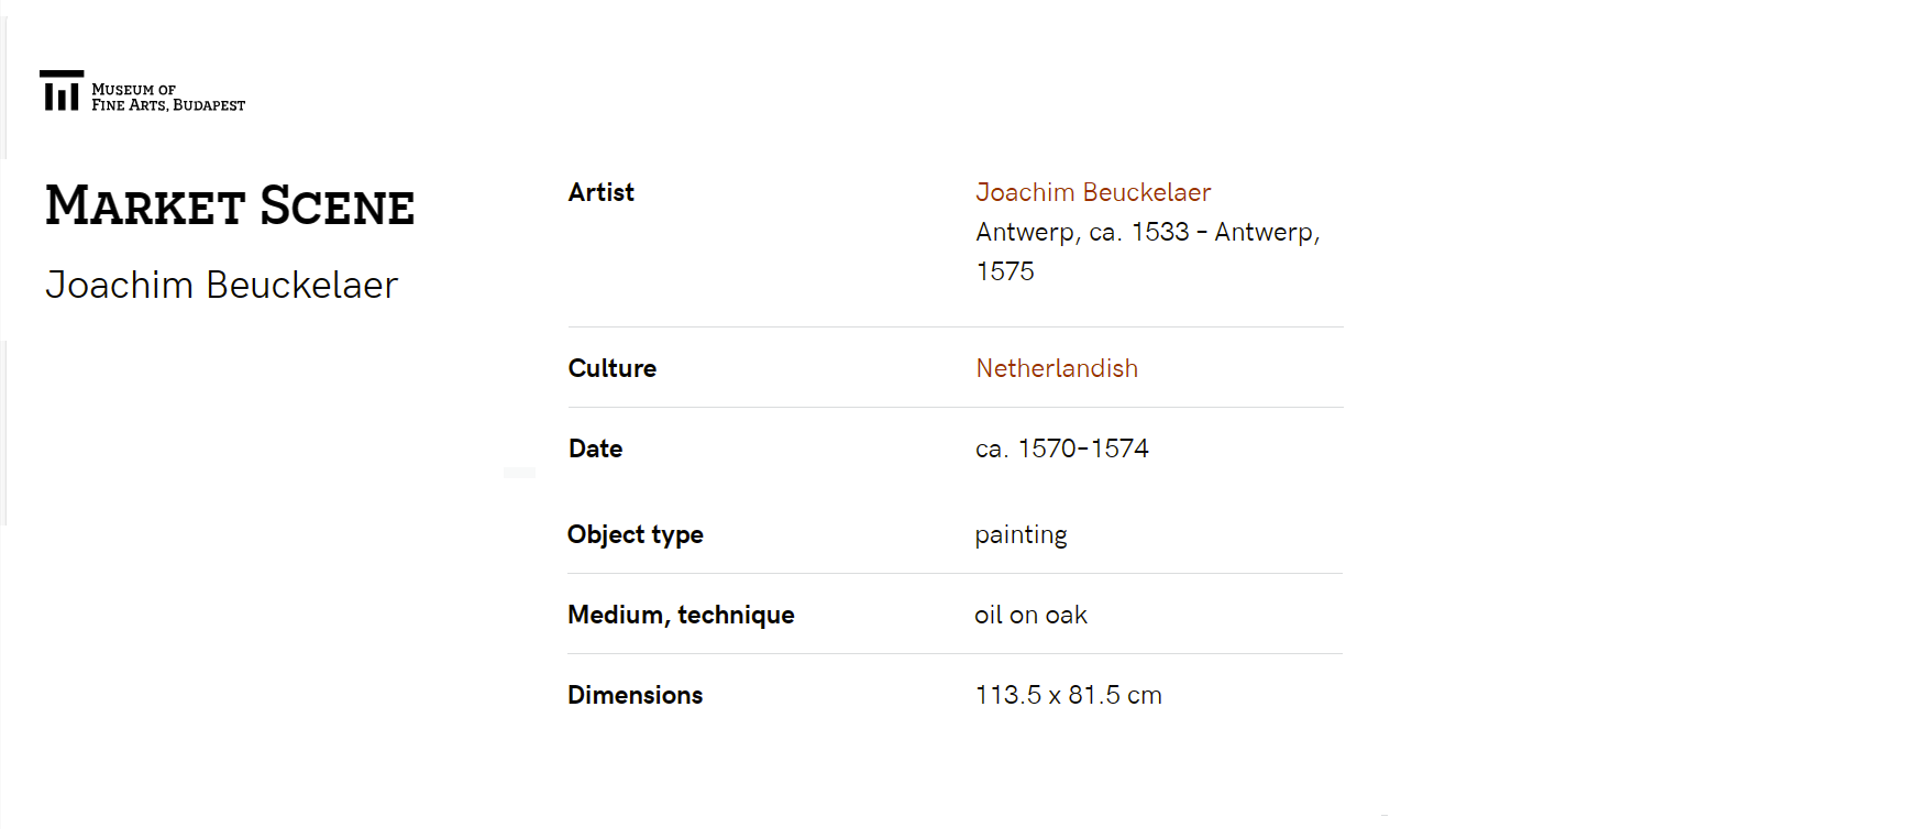
Task: Click the death year 1575 text
Action: click(x=1005, y=271)
